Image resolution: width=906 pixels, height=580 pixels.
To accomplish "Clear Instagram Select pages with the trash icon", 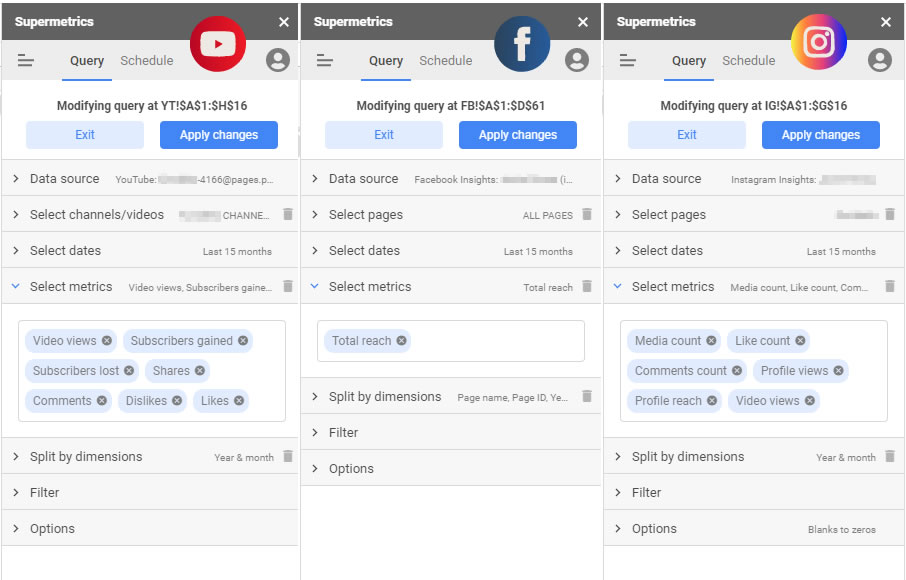I will [890, 214].
